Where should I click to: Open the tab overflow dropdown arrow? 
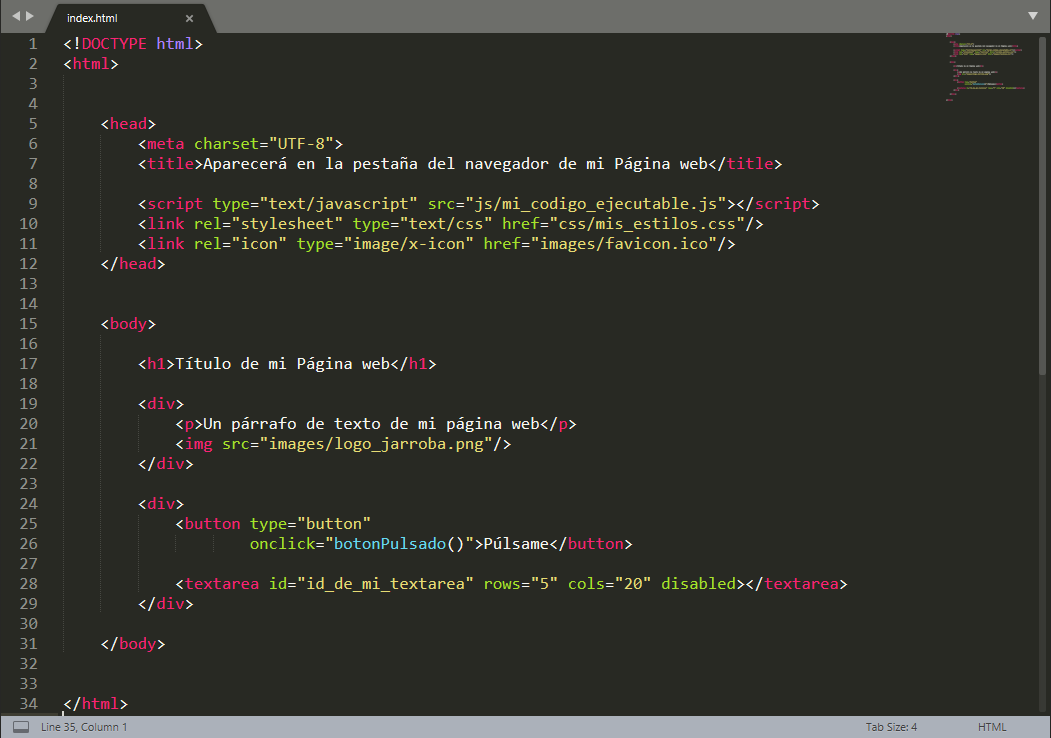click(x=1033, y=16)
